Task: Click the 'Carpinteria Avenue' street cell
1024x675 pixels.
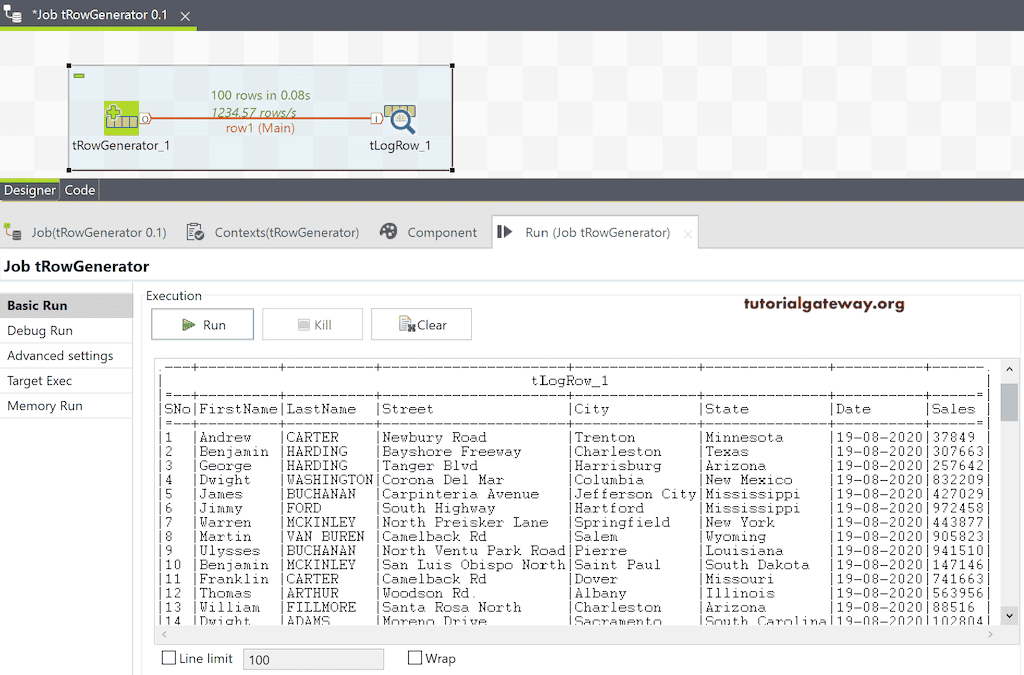Action: coord(460,494)
